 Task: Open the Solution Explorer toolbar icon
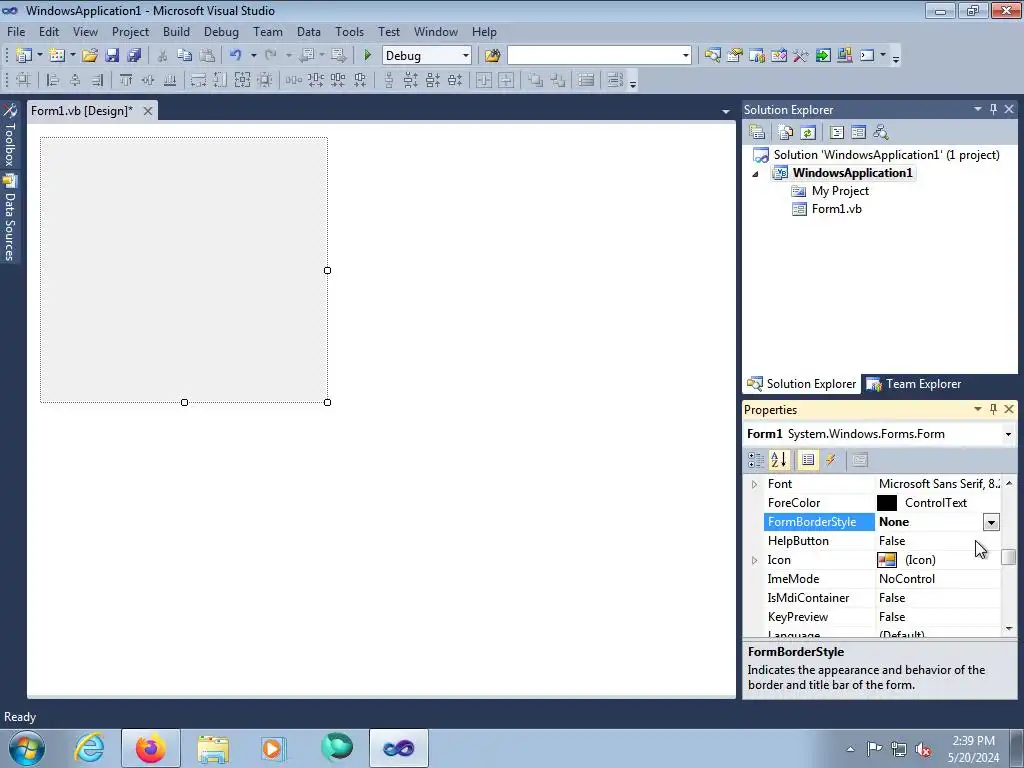pyautogui.click(x=712, y=56)
